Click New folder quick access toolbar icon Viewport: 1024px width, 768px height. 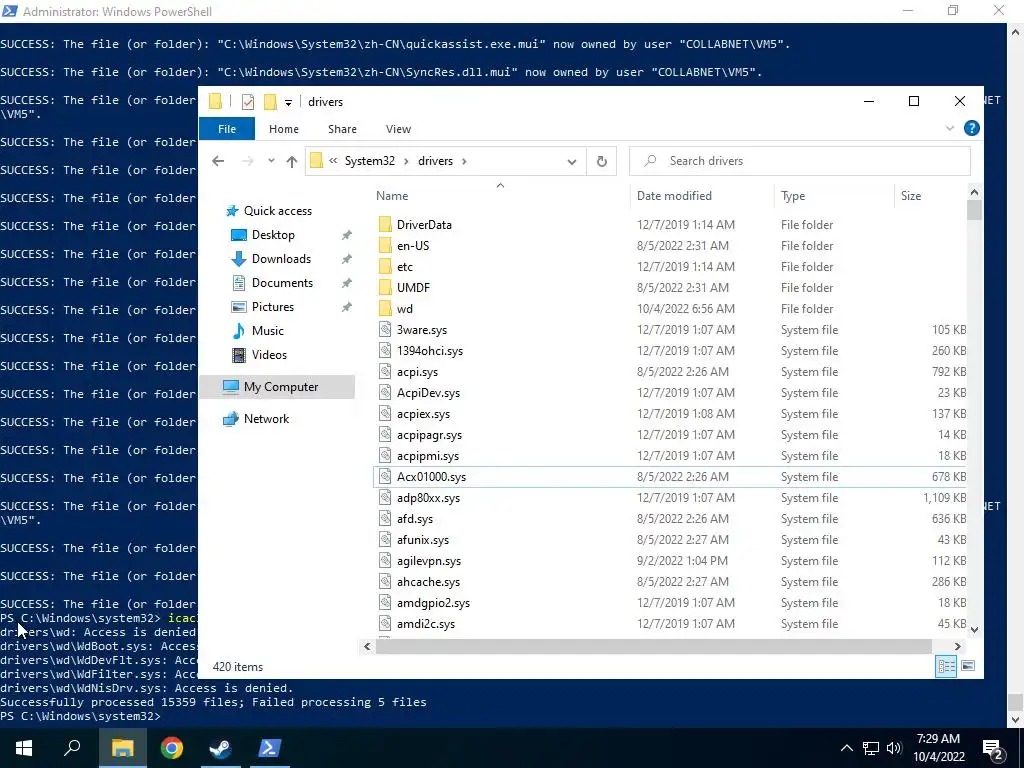270,101
